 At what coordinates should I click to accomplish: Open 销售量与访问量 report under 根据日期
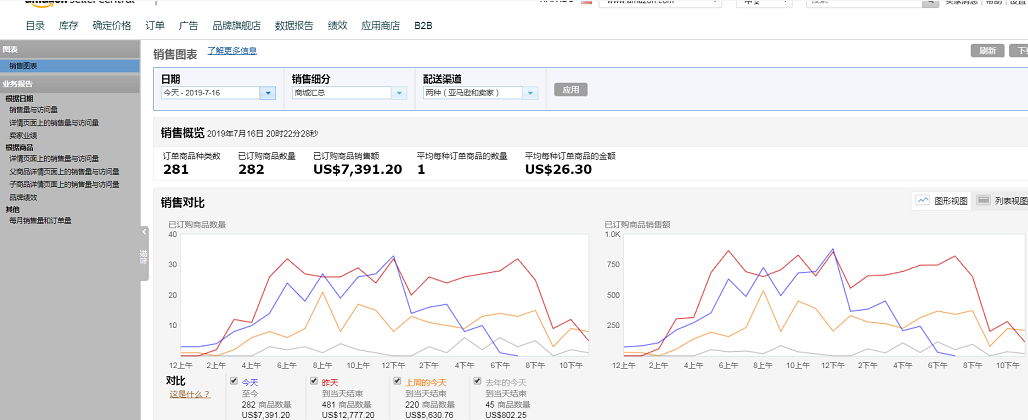pos(33,110)
